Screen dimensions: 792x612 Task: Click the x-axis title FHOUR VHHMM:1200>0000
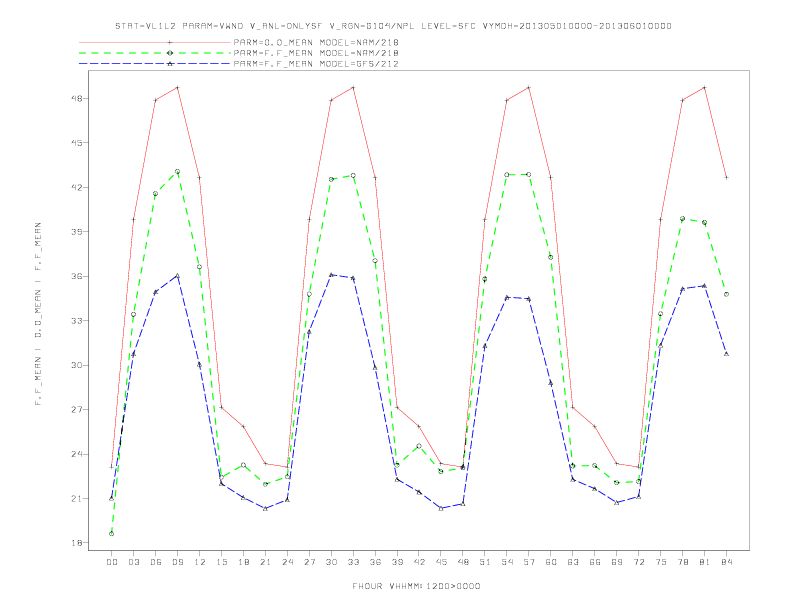(416, 586)
